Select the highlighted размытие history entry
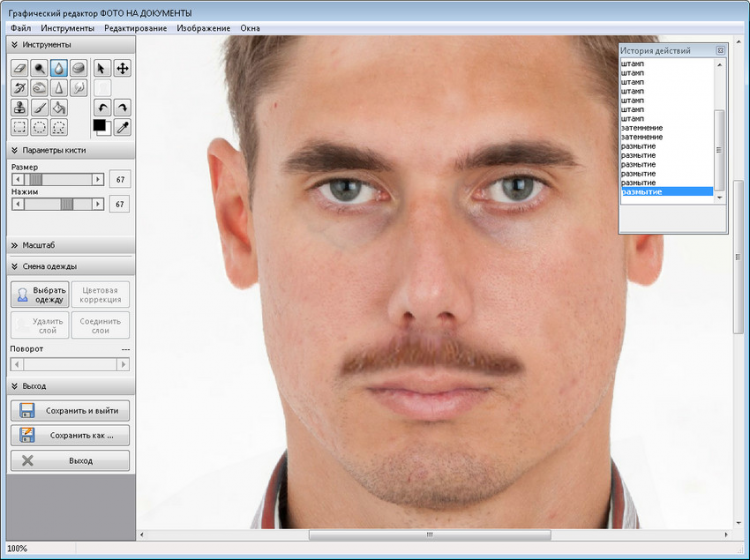The width and height of the screenshot is (750, 560). click(x=667, y=192)
